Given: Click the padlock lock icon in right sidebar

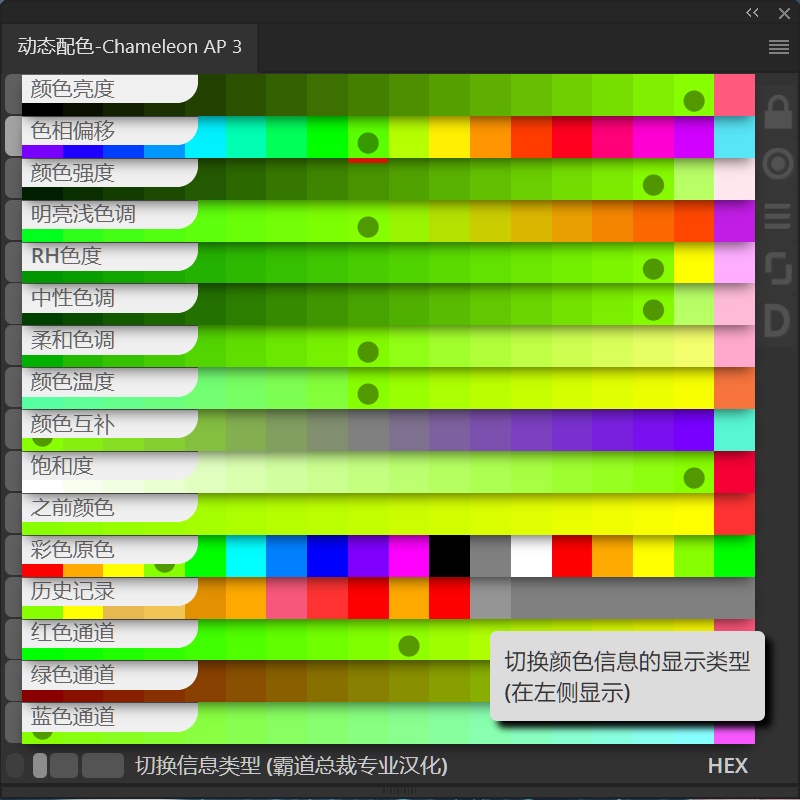Looking at the screenshot, I should [x=778, y=112].
